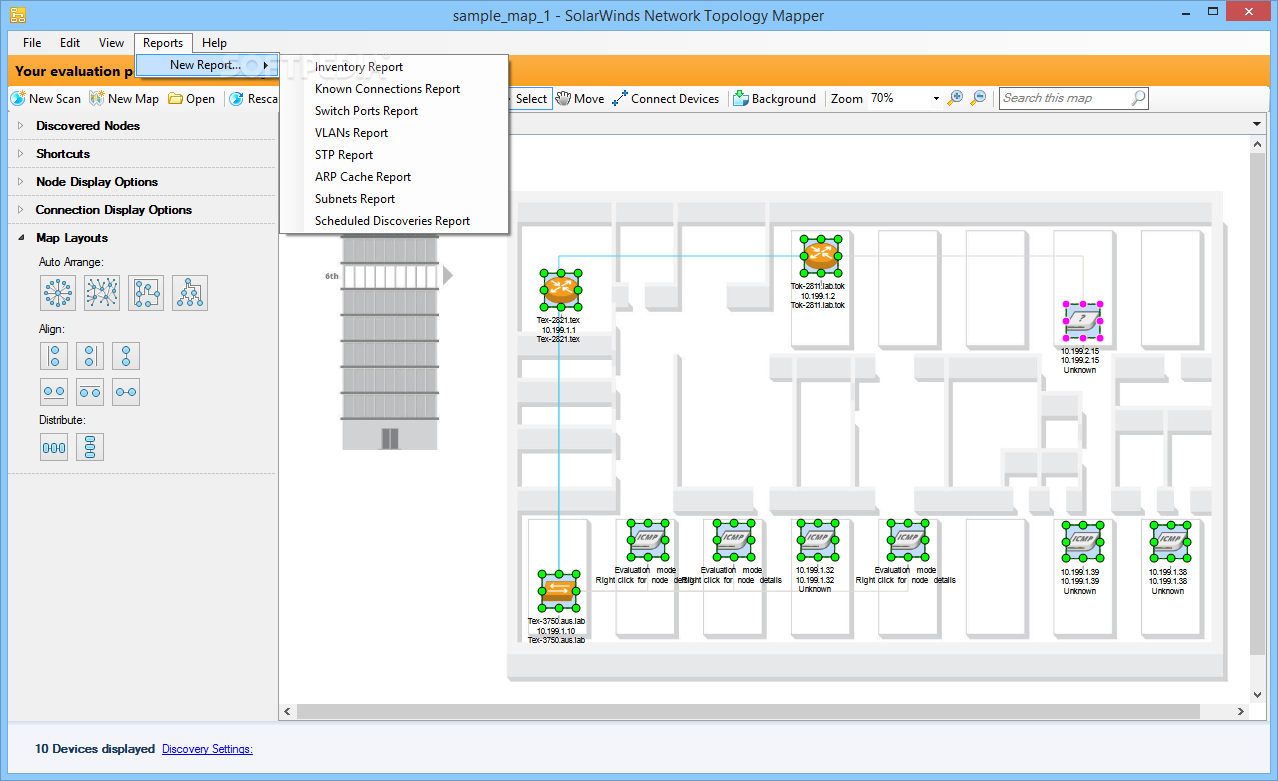Click the zoom out magnifier icon
This screenshot has height=781, width=1278.
[x=979, y=98]
